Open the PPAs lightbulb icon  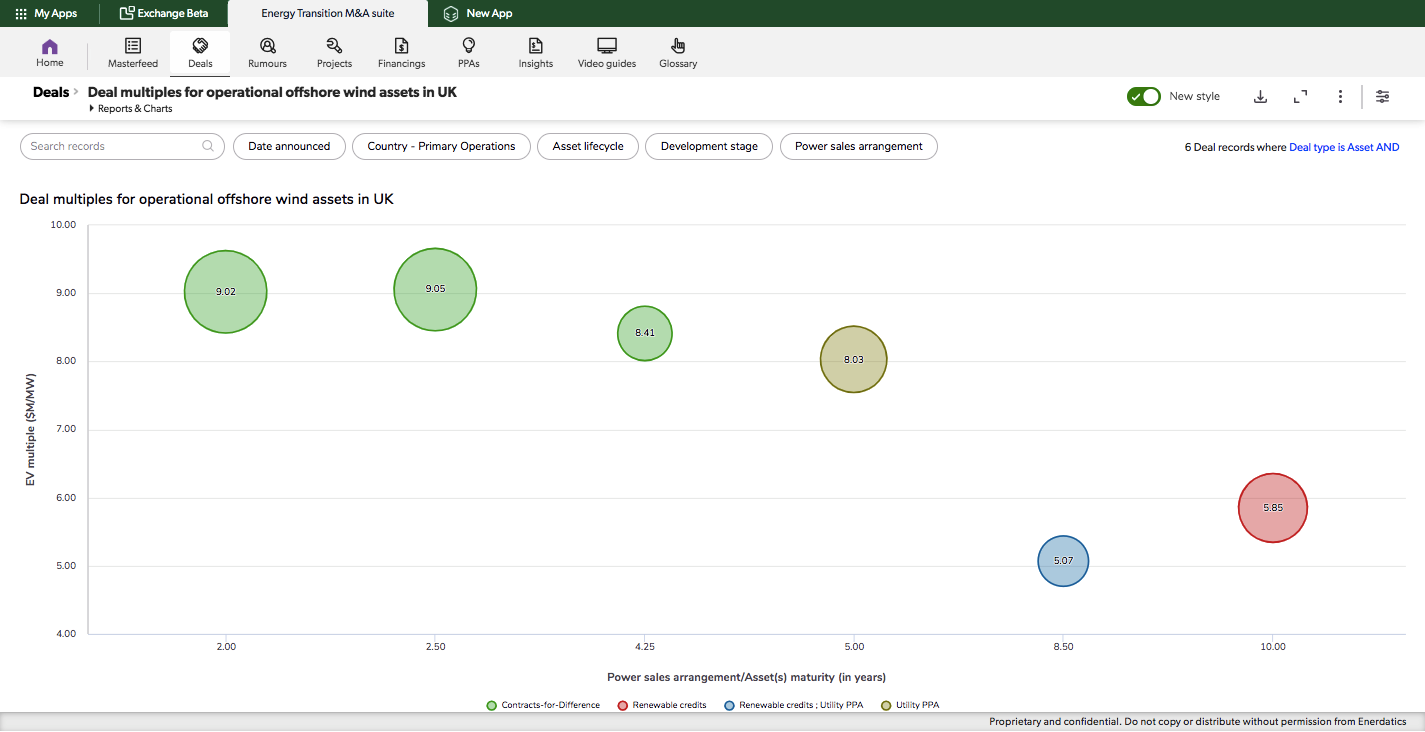(468, 46)
